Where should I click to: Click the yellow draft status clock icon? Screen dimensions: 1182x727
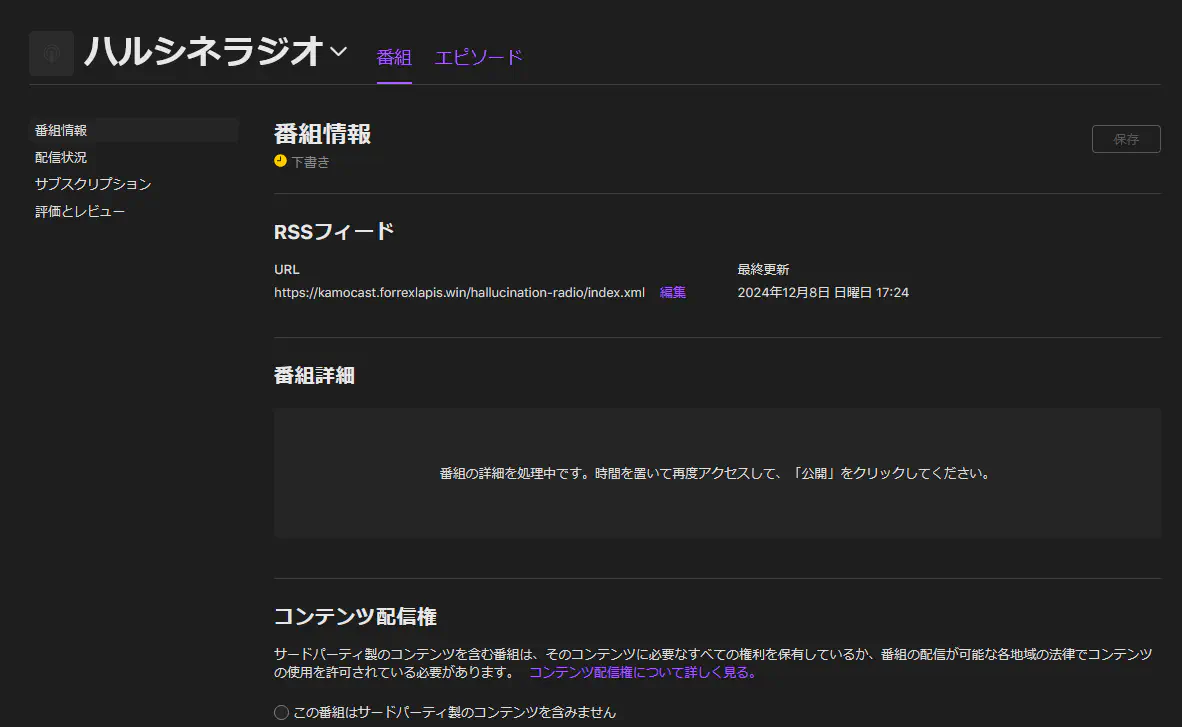point(280,161)
